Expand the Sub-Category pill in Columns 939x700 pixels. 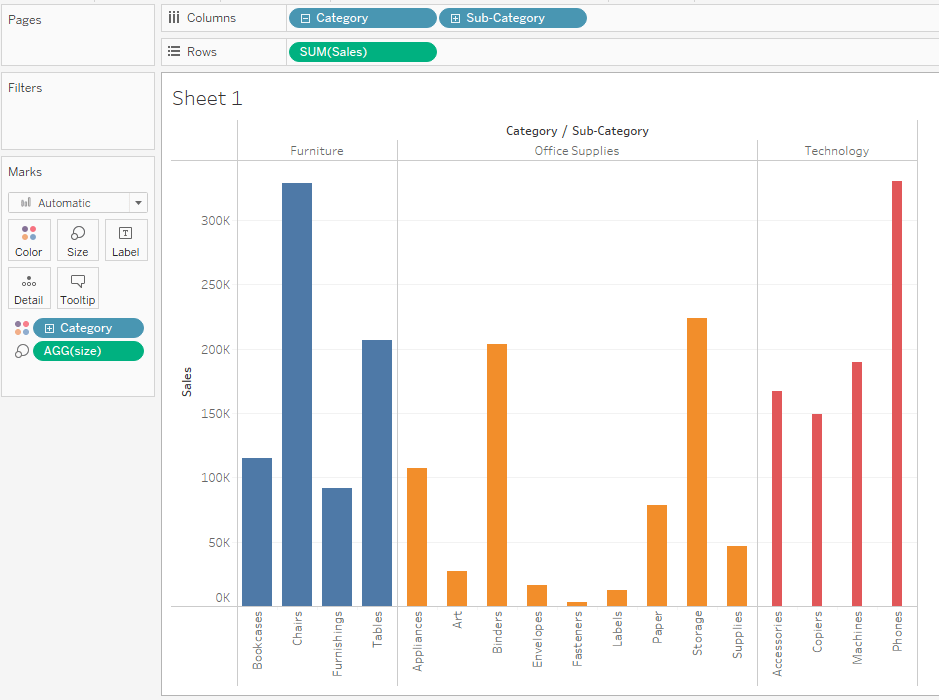coord(455,19)
